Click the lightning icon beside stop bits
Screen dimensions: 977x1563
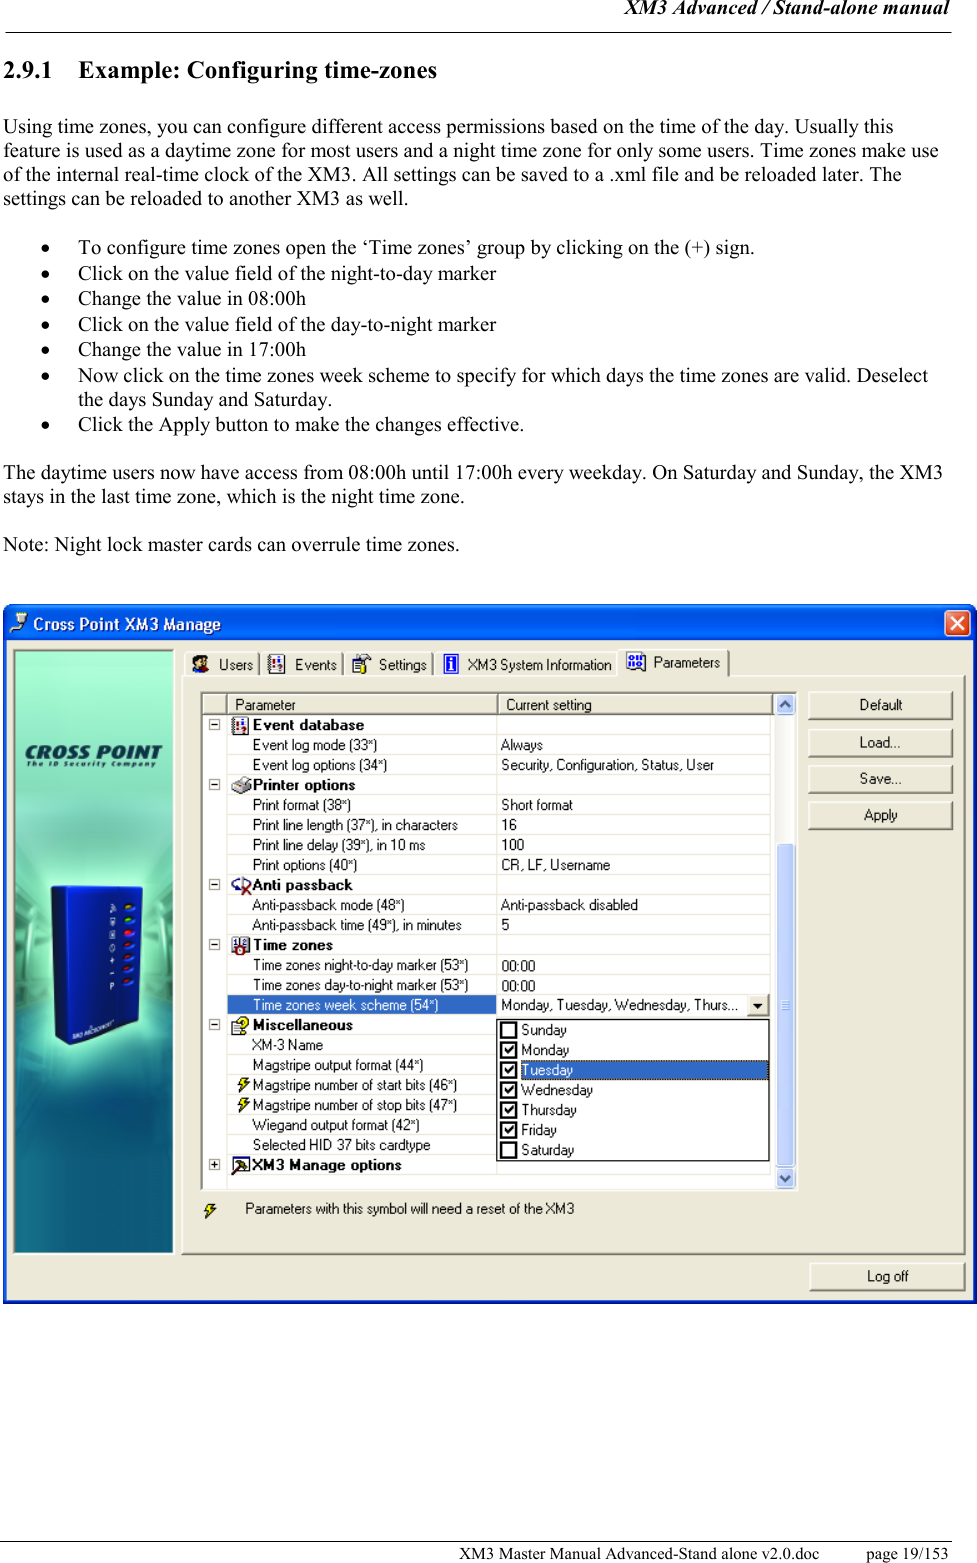point(243,1105)
